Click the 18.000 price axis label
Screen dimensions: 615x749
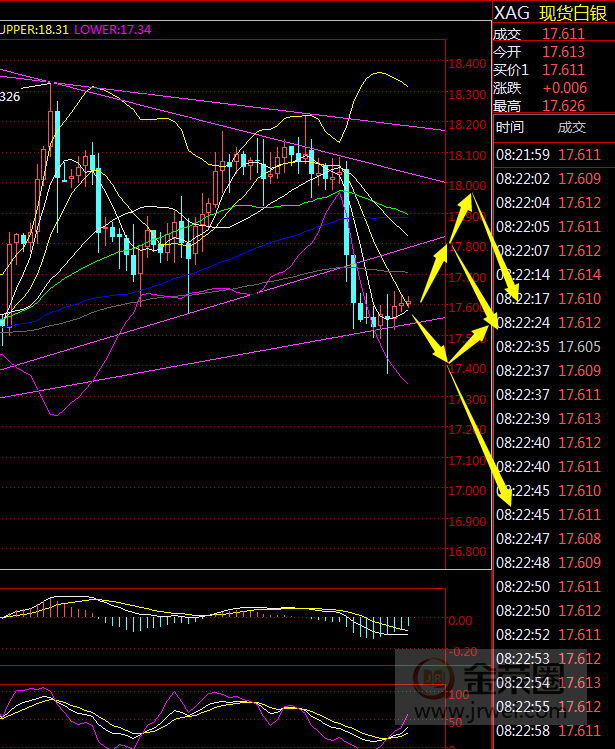(467, 186)
